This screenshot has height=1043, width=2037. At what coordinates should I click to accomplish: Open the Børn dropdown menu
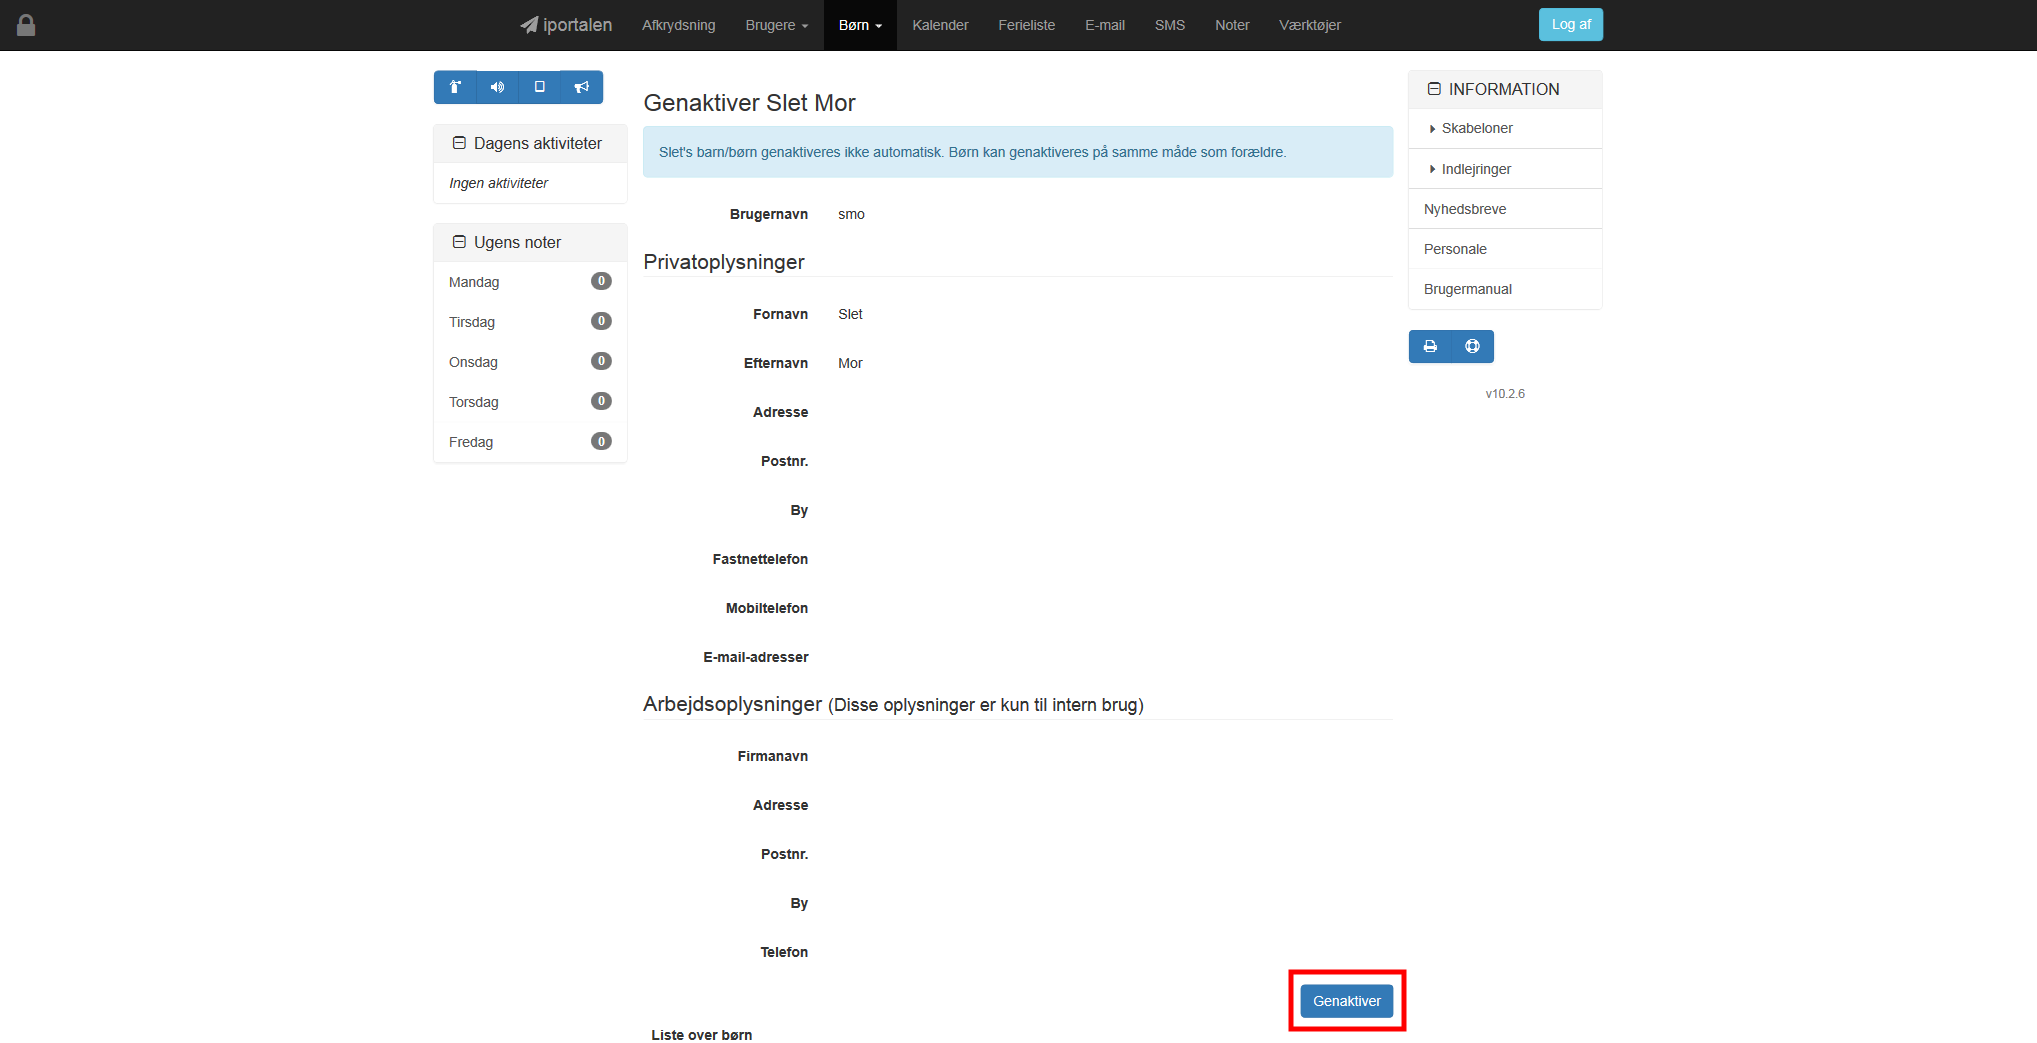pyautogui.click(x=860, y=25)
